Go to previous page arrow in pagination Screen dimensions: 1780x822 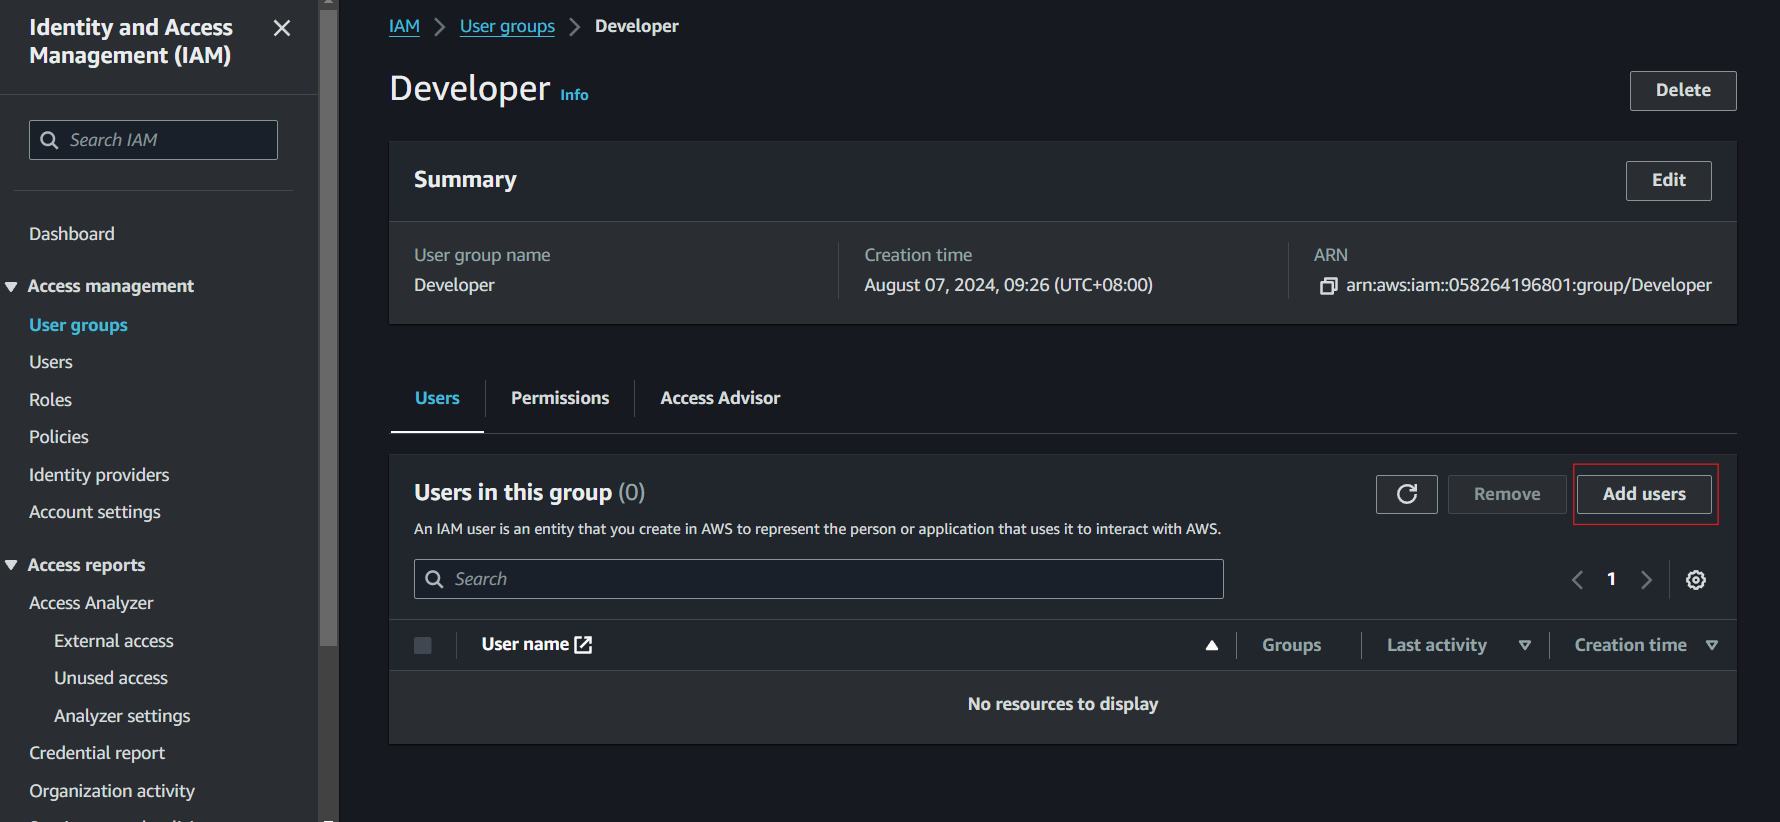pyautogui.click(x=1577, y=580)
